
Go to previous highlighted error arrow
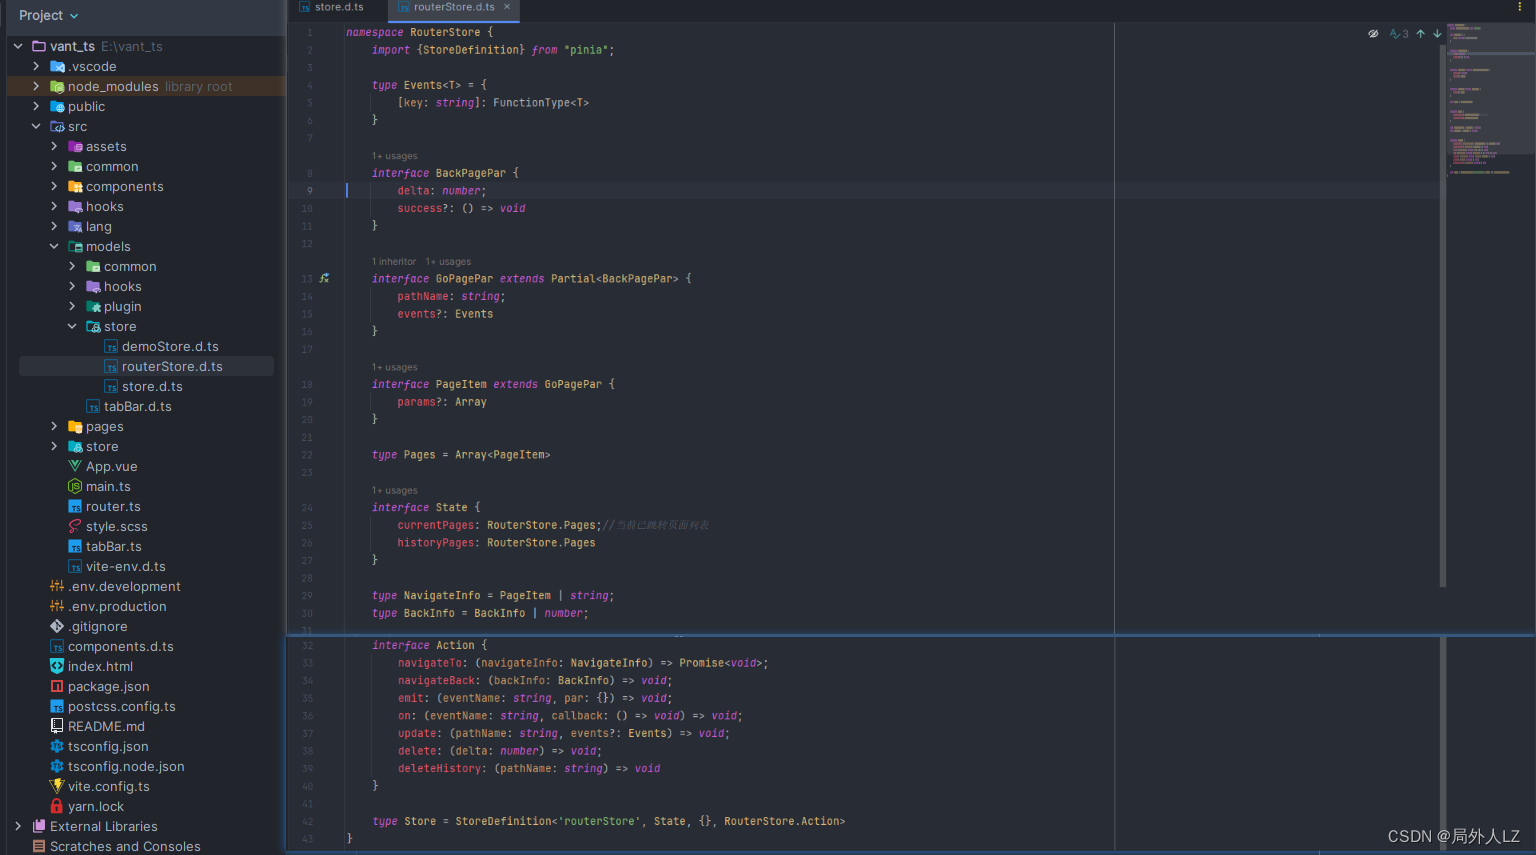(1420, 34)
